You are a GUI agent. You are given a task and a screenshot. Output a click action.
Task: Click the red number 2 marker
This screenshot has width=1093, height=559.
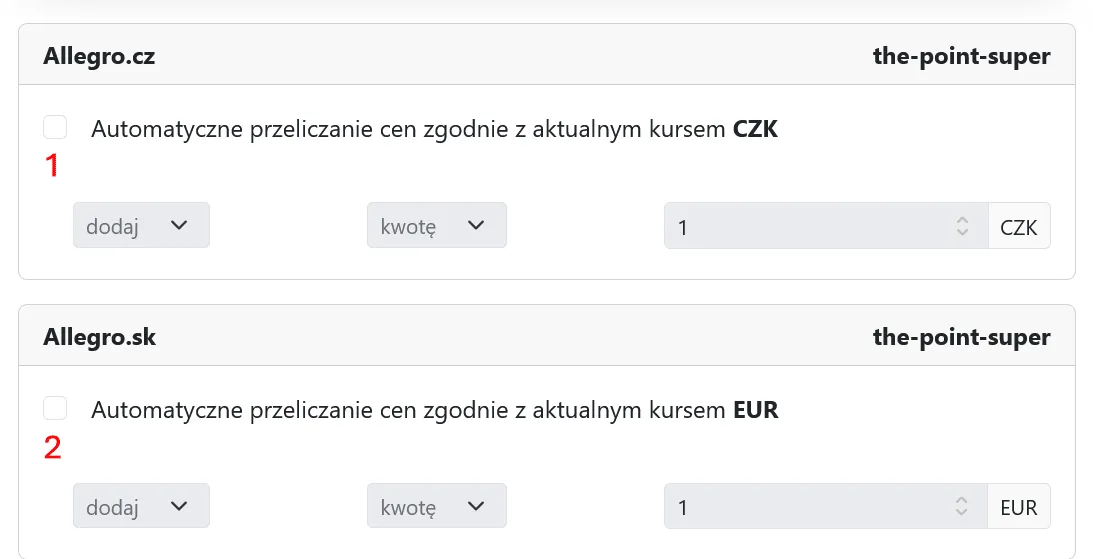(52, 447)
